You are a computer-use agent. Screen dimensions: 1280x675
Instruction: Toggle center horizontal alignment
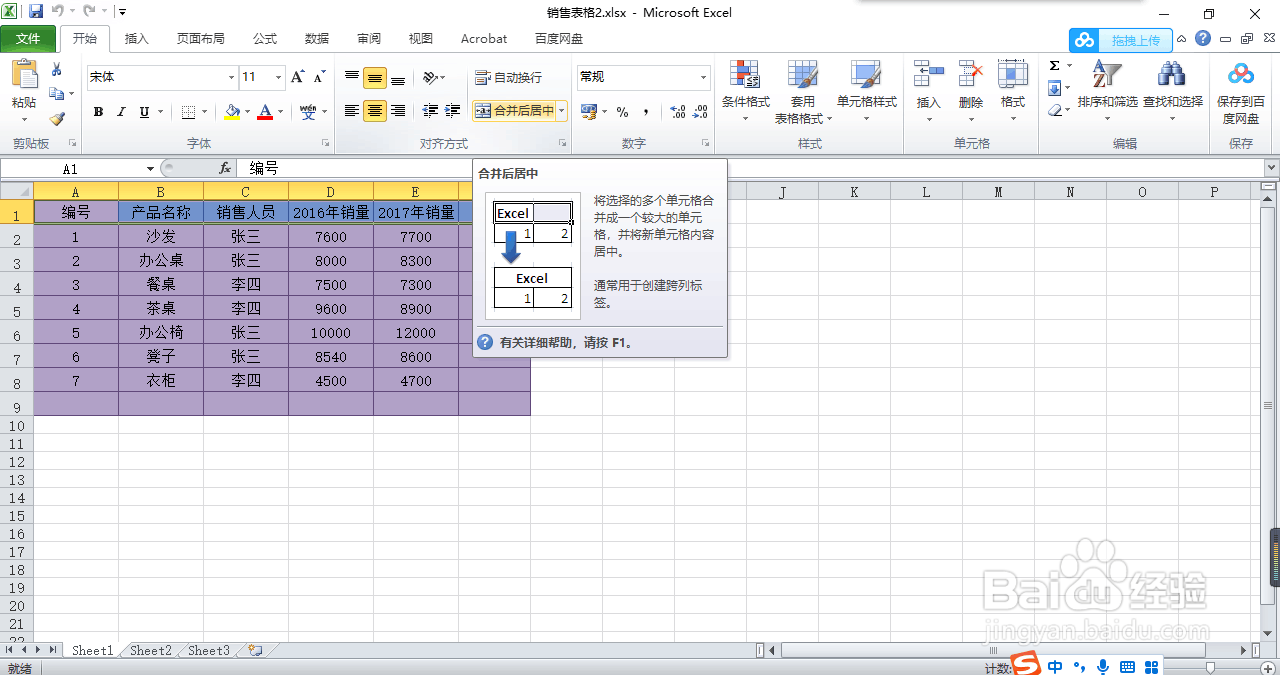pos(375,111)
